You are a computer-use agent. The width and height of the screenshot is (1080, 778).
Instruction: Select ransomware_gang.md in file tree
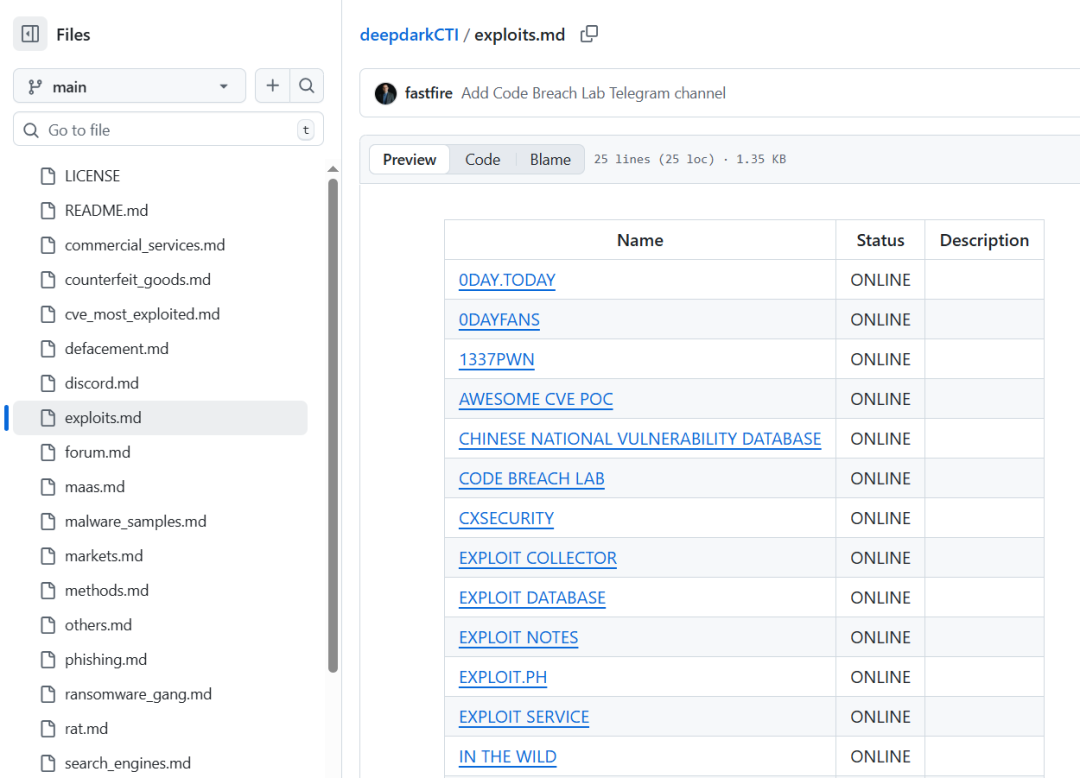click(x=160, y=694)
